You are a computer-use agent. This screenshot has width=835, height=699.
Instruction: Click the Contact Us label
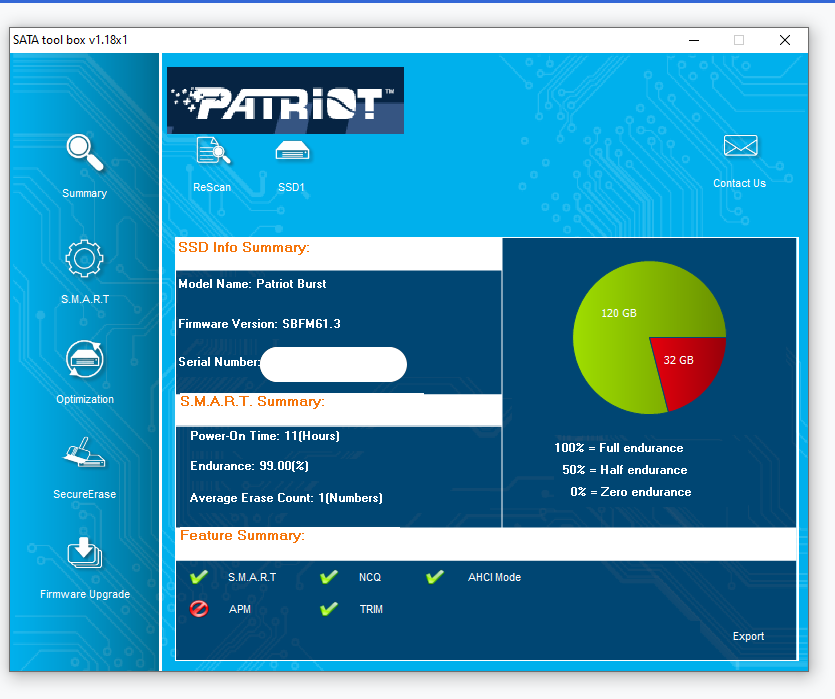739,183
